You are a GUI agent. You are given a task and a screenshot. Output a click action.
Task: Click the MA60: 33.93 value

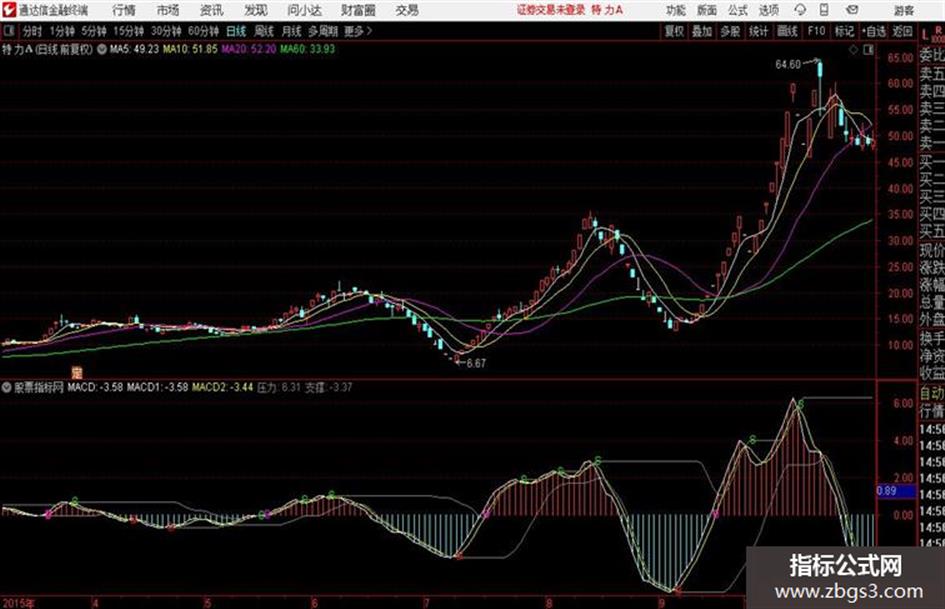click(307, 49)
